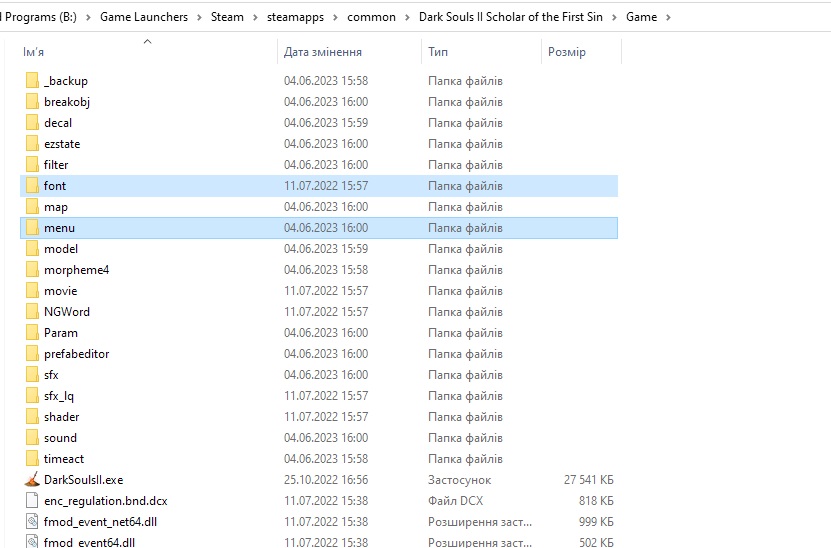Click the decal folder icon
Viewport: 831px width, 548px height.
click(32, 122)
